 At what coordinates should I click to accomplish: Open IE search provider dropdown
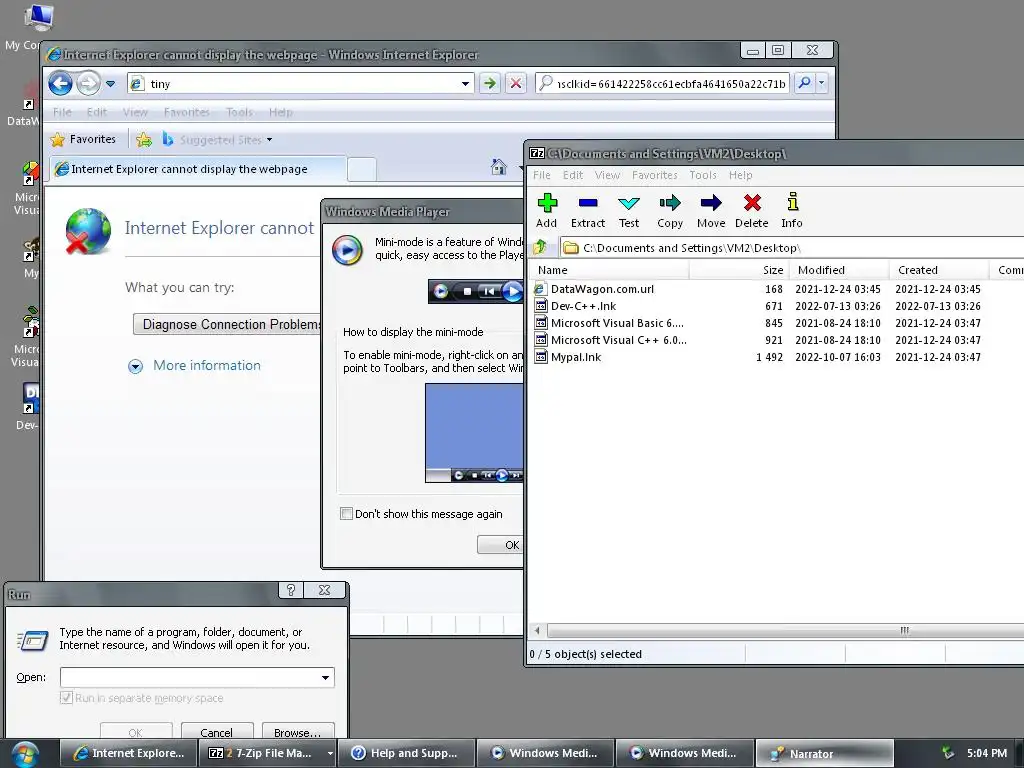(822, 83)
